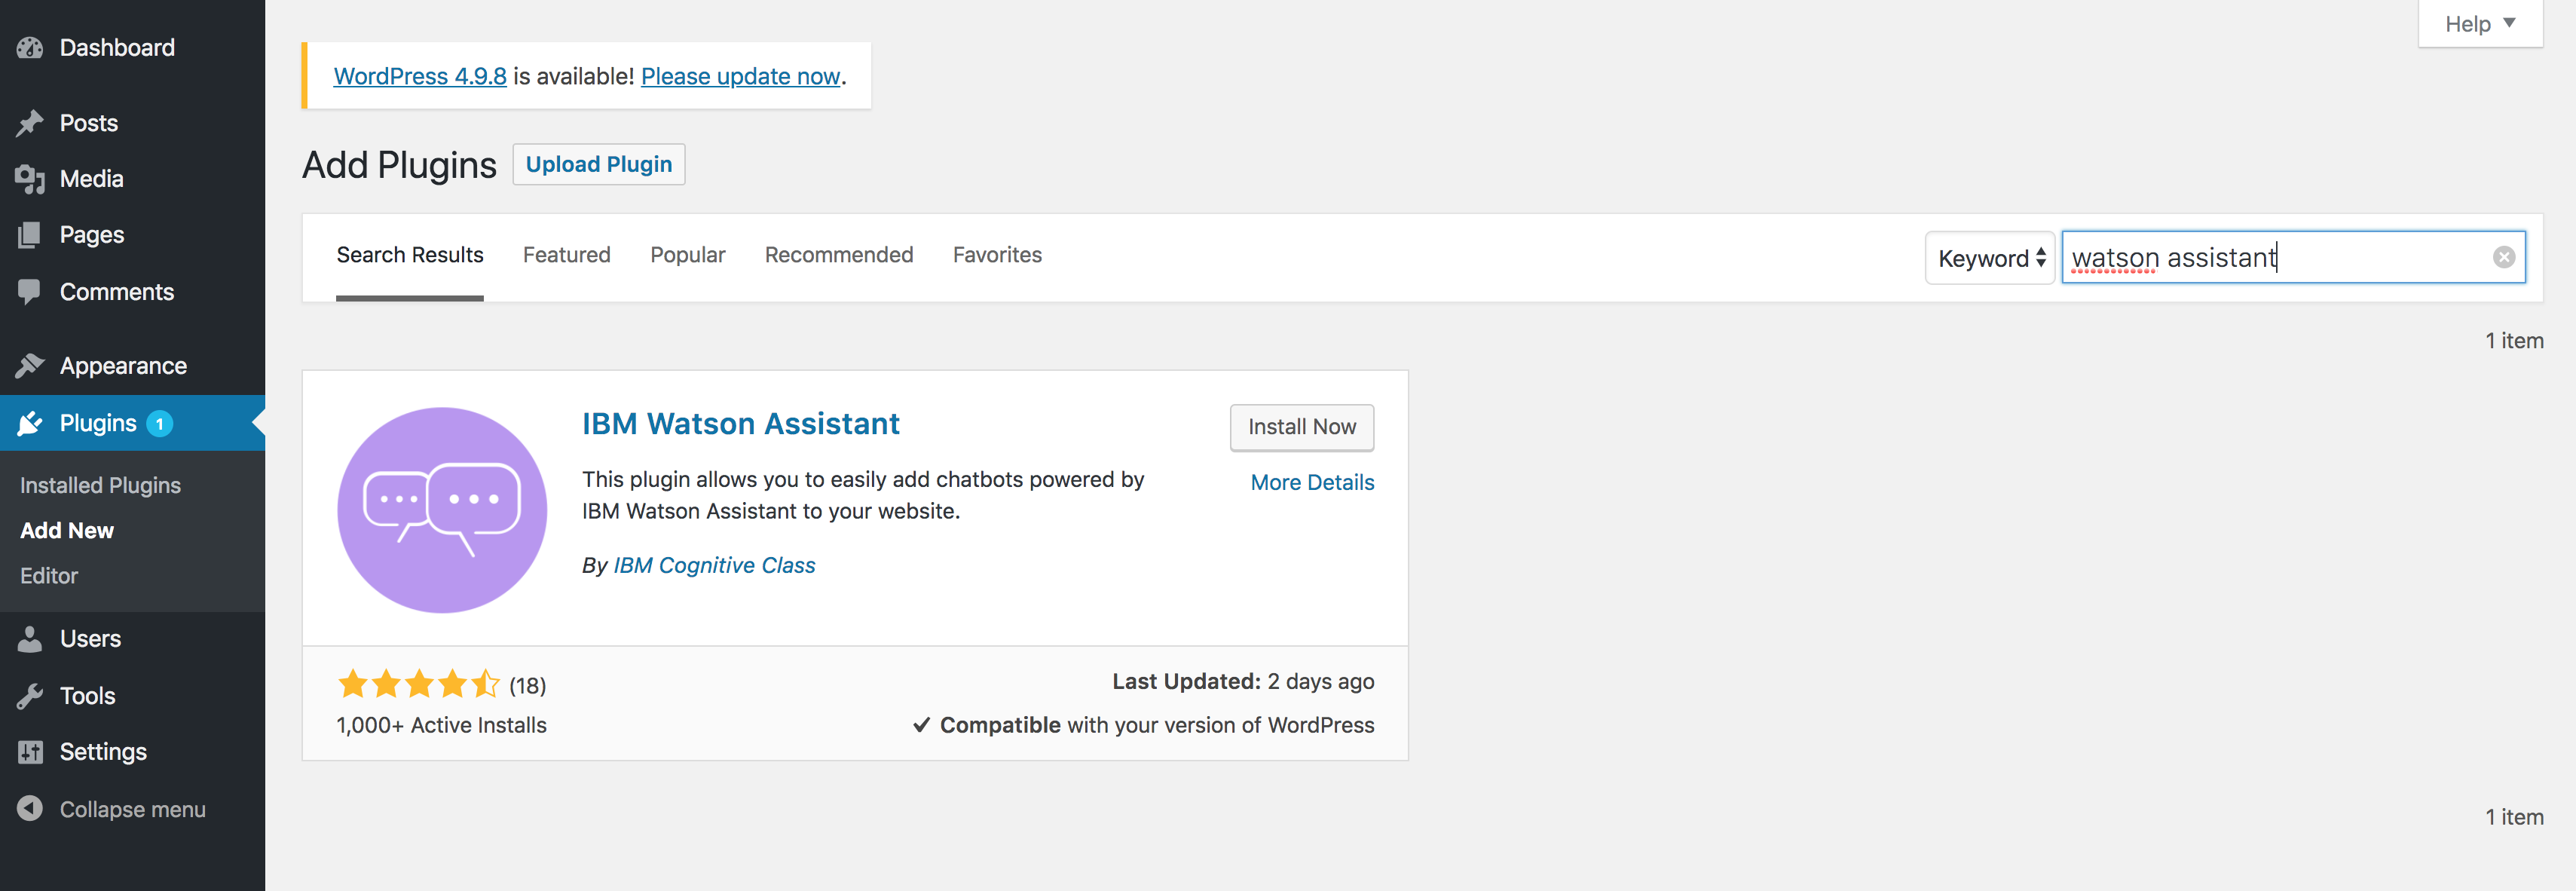
Task: Click the top '1 item' count
Action: click(x=2514, y=341)
